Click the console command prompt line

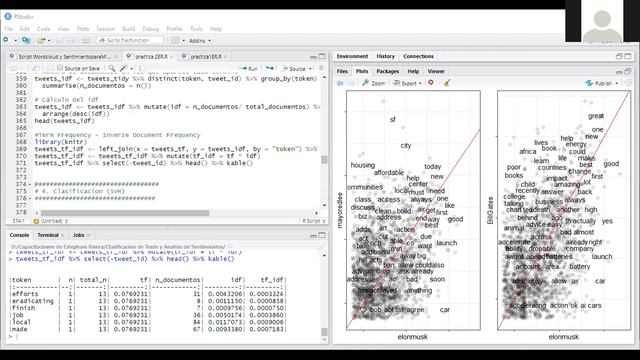(163, 336)
